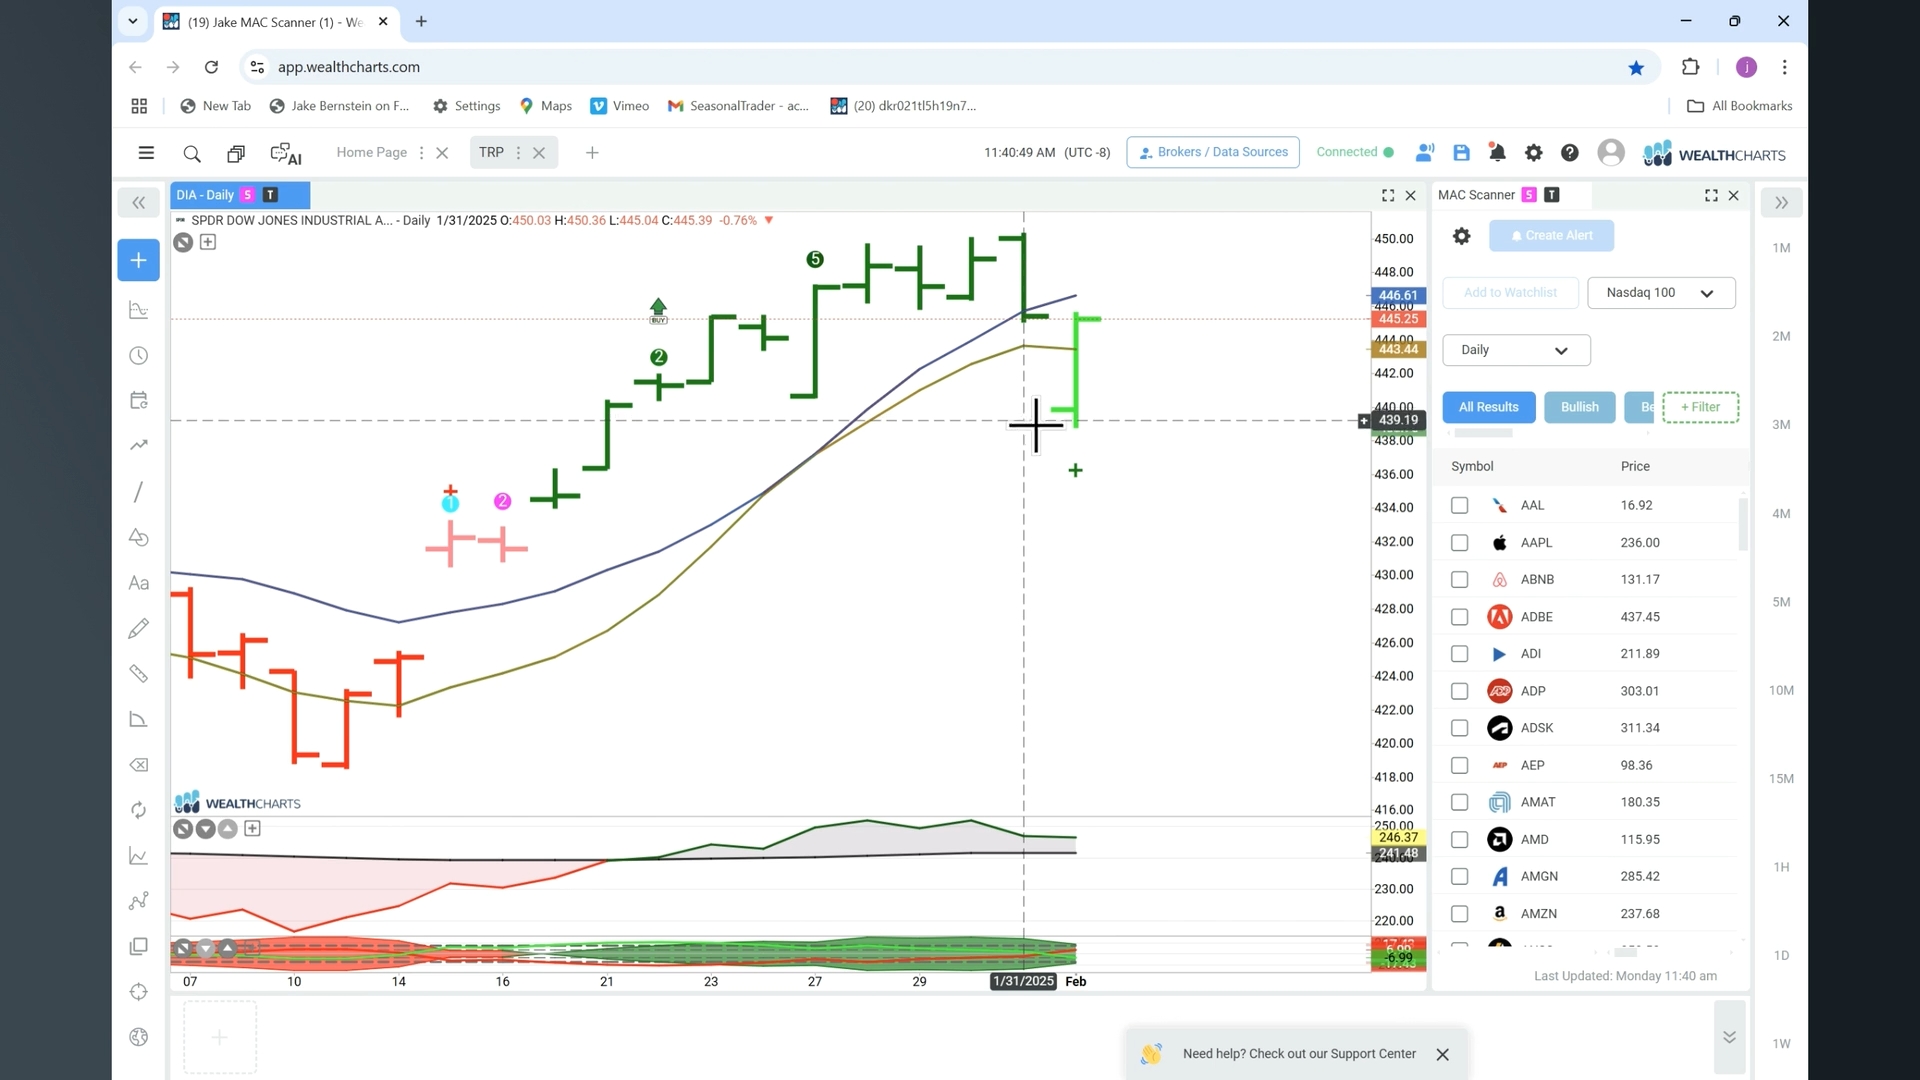Expand the right panel double chevron
The image size is (1920, 1080).
[1781, 203]
